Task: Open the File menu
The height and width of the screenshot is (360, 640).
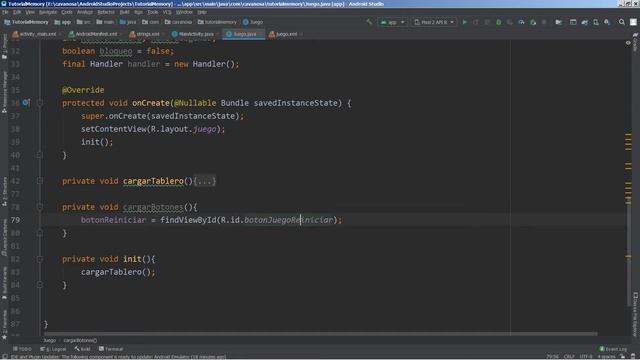Action: point(5,12)
